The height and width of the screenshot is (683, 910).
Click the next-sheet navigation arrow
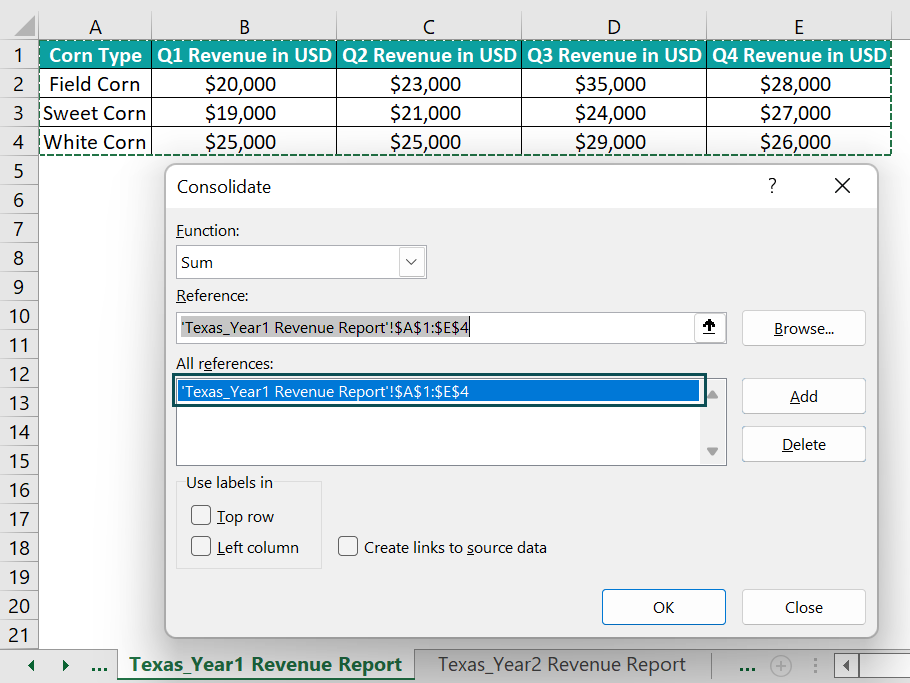(x=65, y=664)
